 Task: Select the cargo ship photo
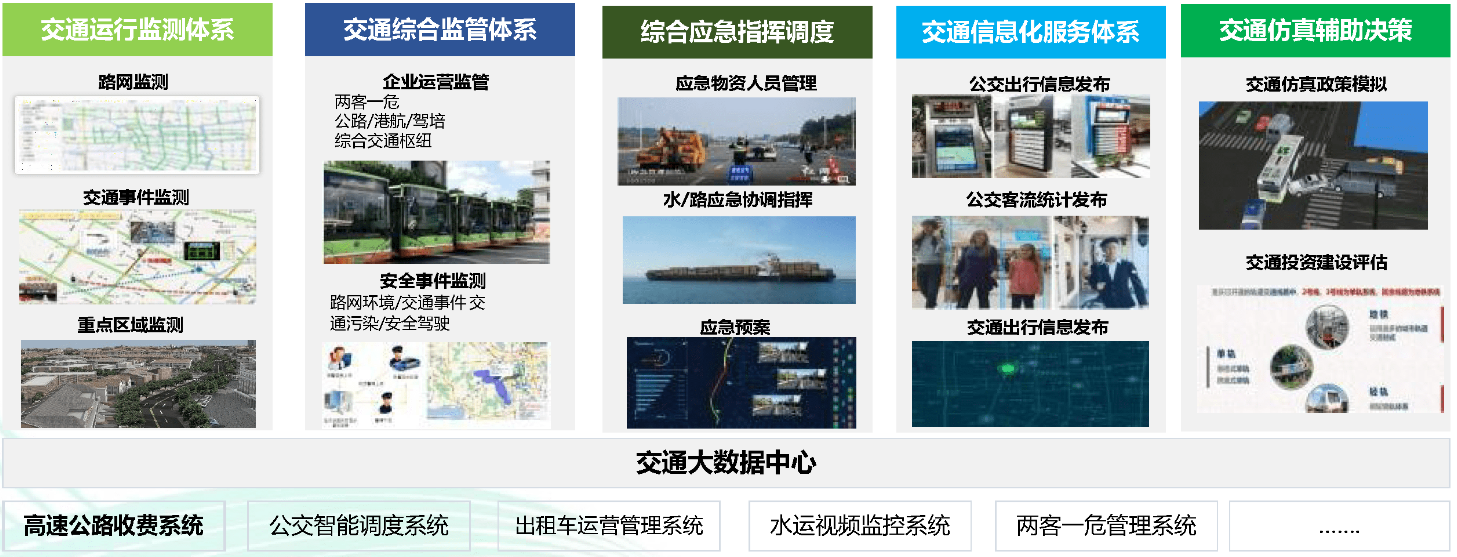[739, 260]
